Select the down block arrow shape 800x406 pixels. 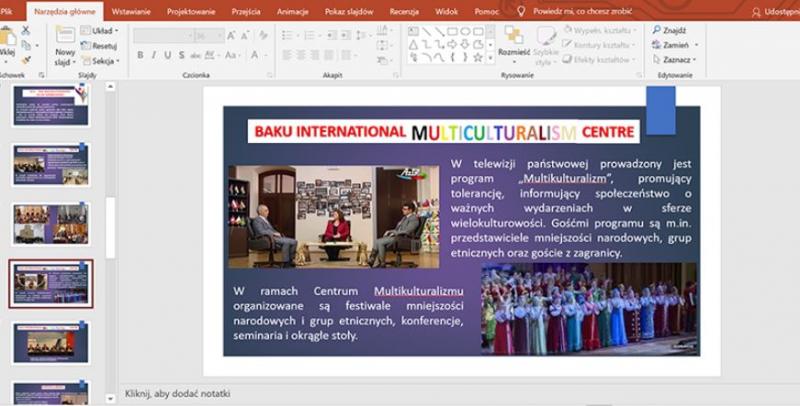pos(465,45)
